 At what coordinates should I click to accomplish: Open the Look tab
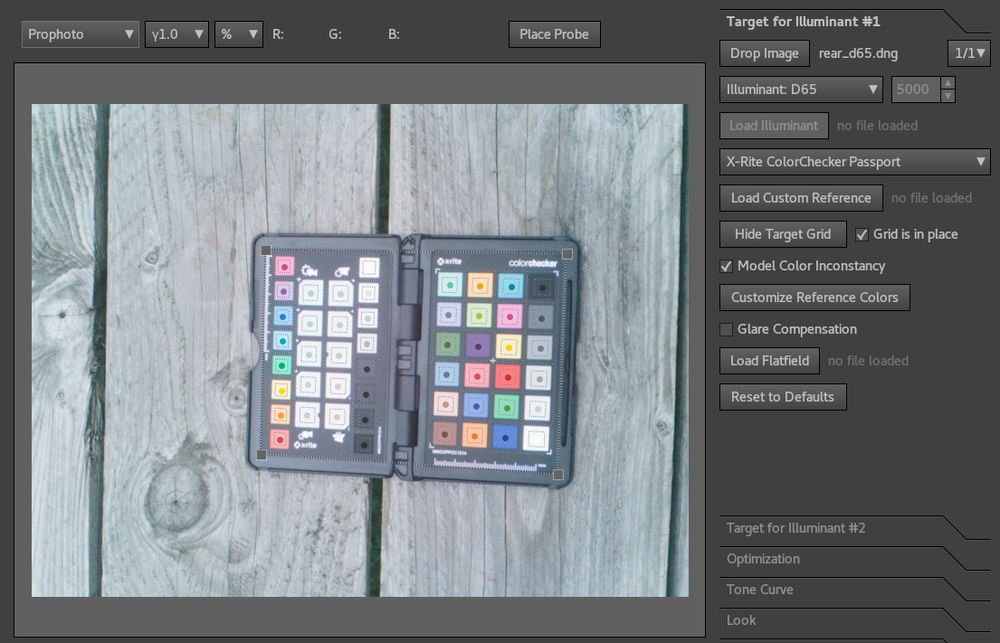point(741,620)
